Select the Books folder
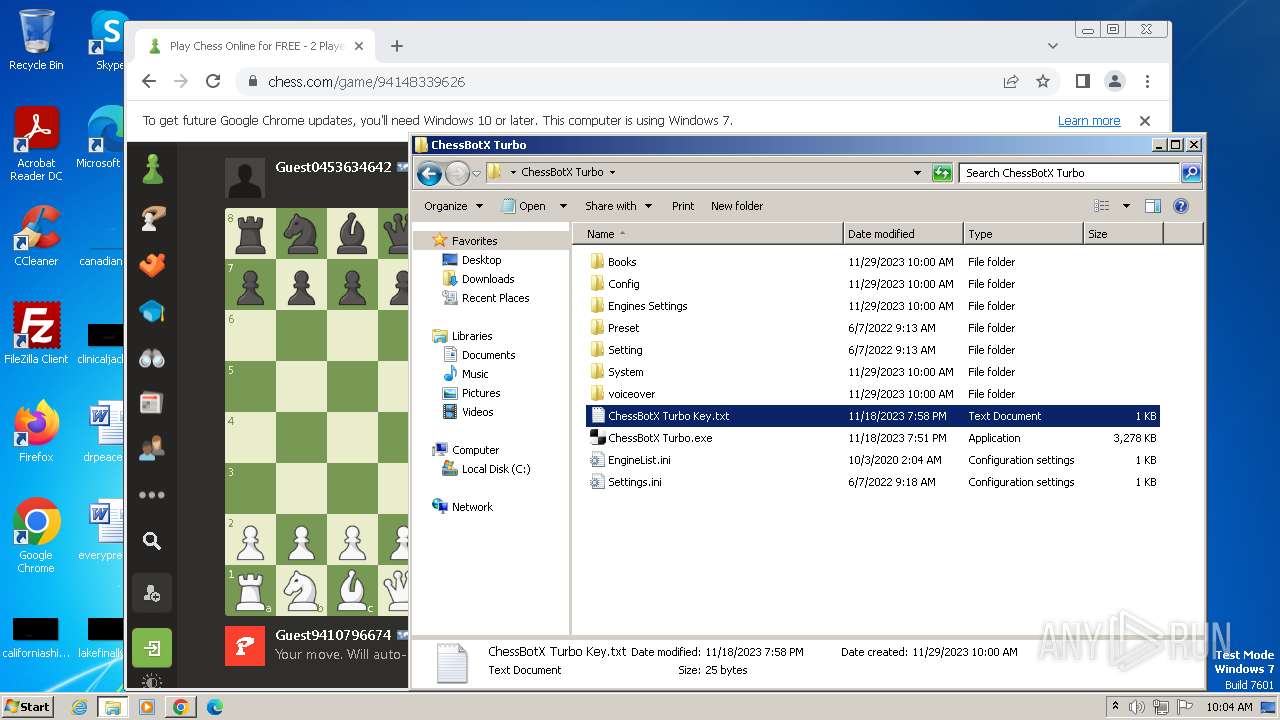The width and height of the screenshot is (1280, 720). (872, 262)
